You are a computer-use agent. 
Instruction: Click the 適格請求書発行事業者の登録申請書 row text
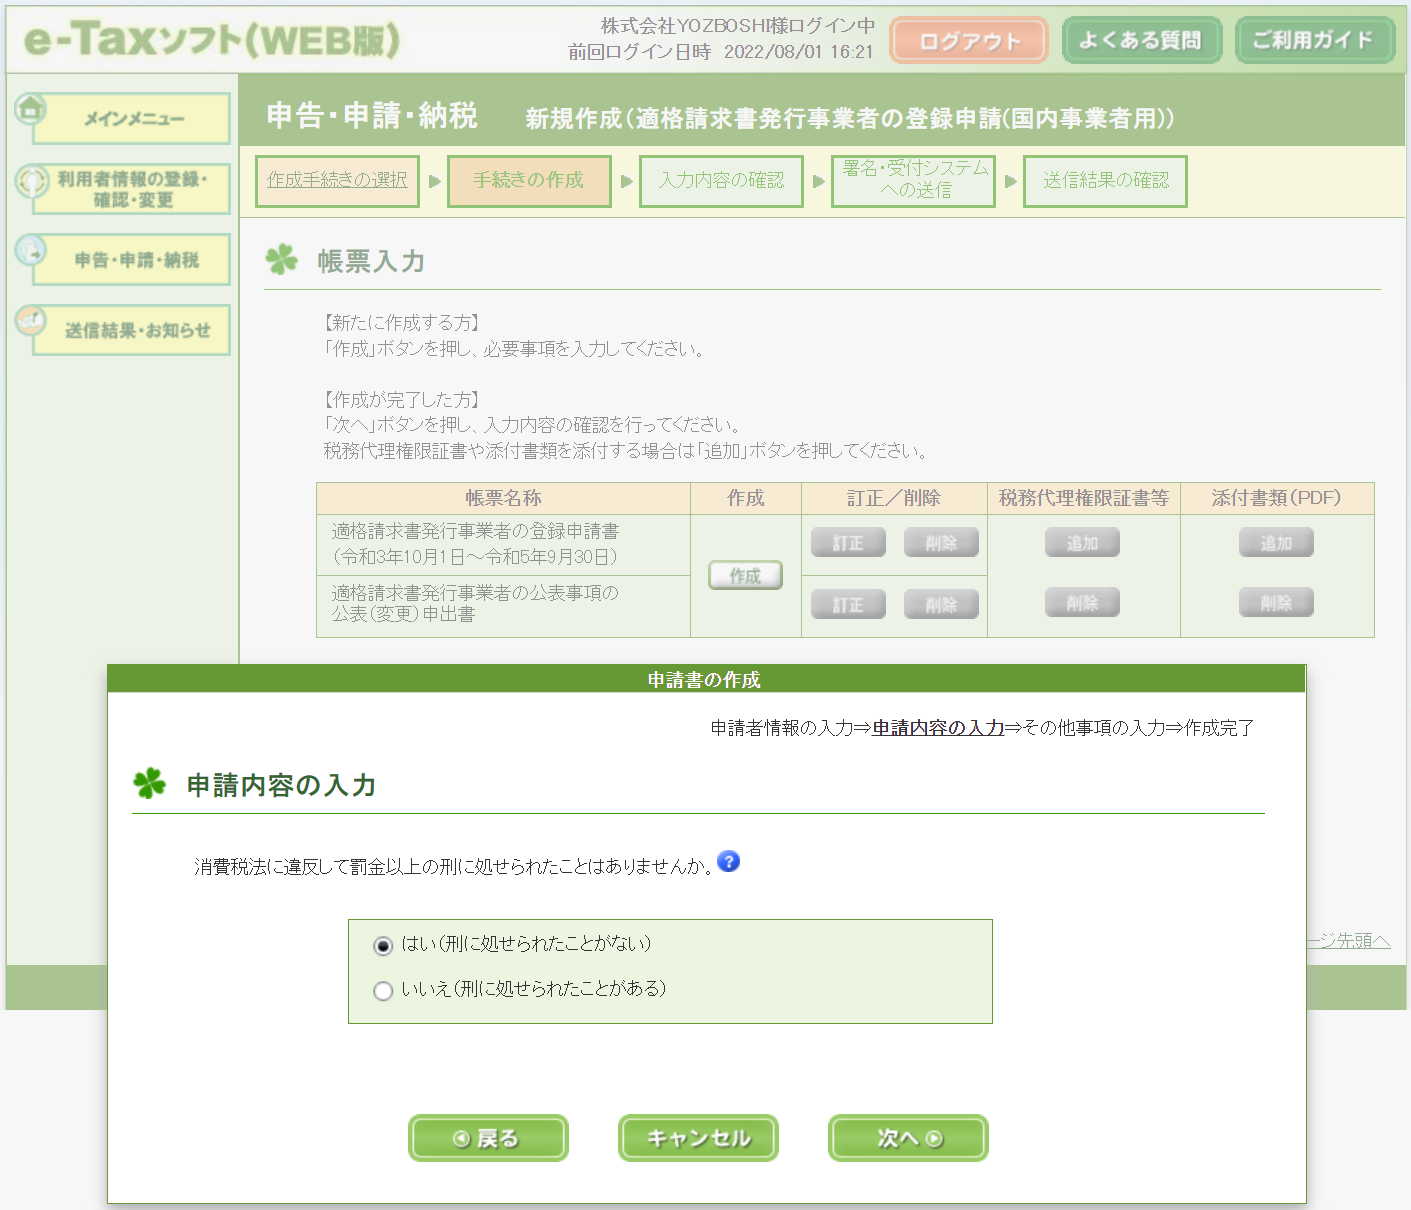pyautogui.click(x=475, y=544)
